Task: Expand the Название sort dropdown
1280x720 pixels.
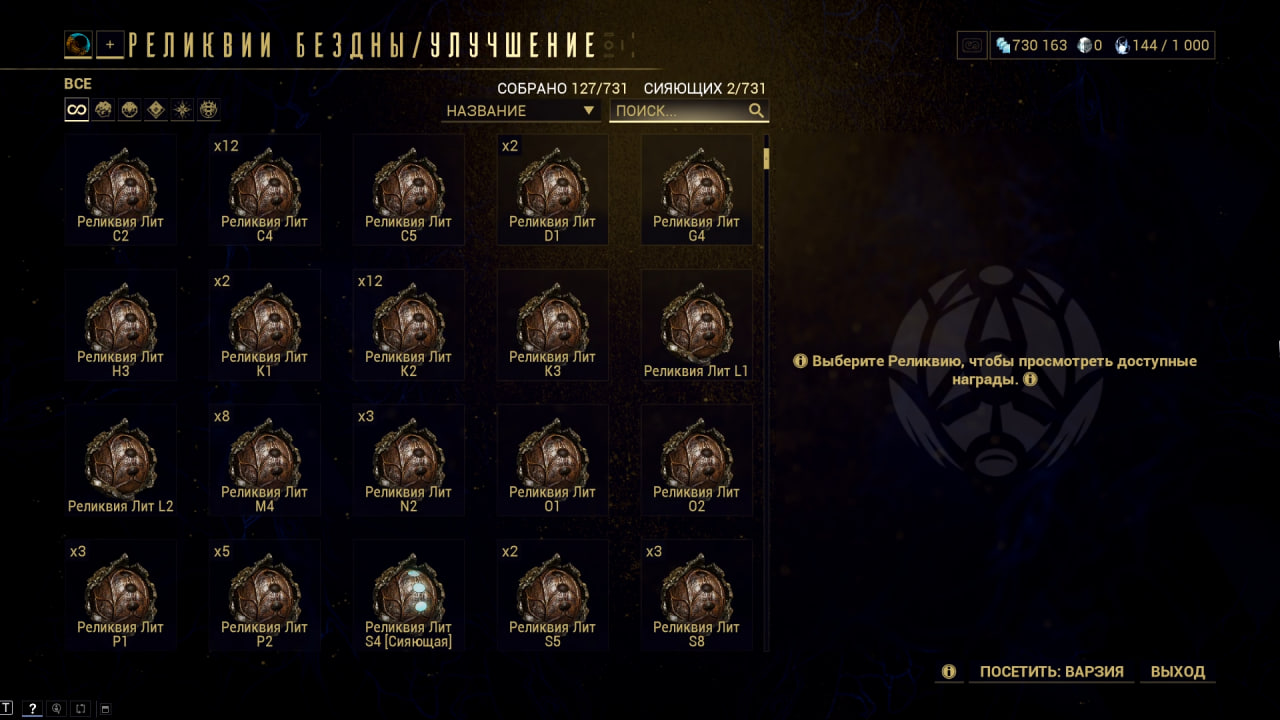Action: pyautogui.click(x=520, y=110)
